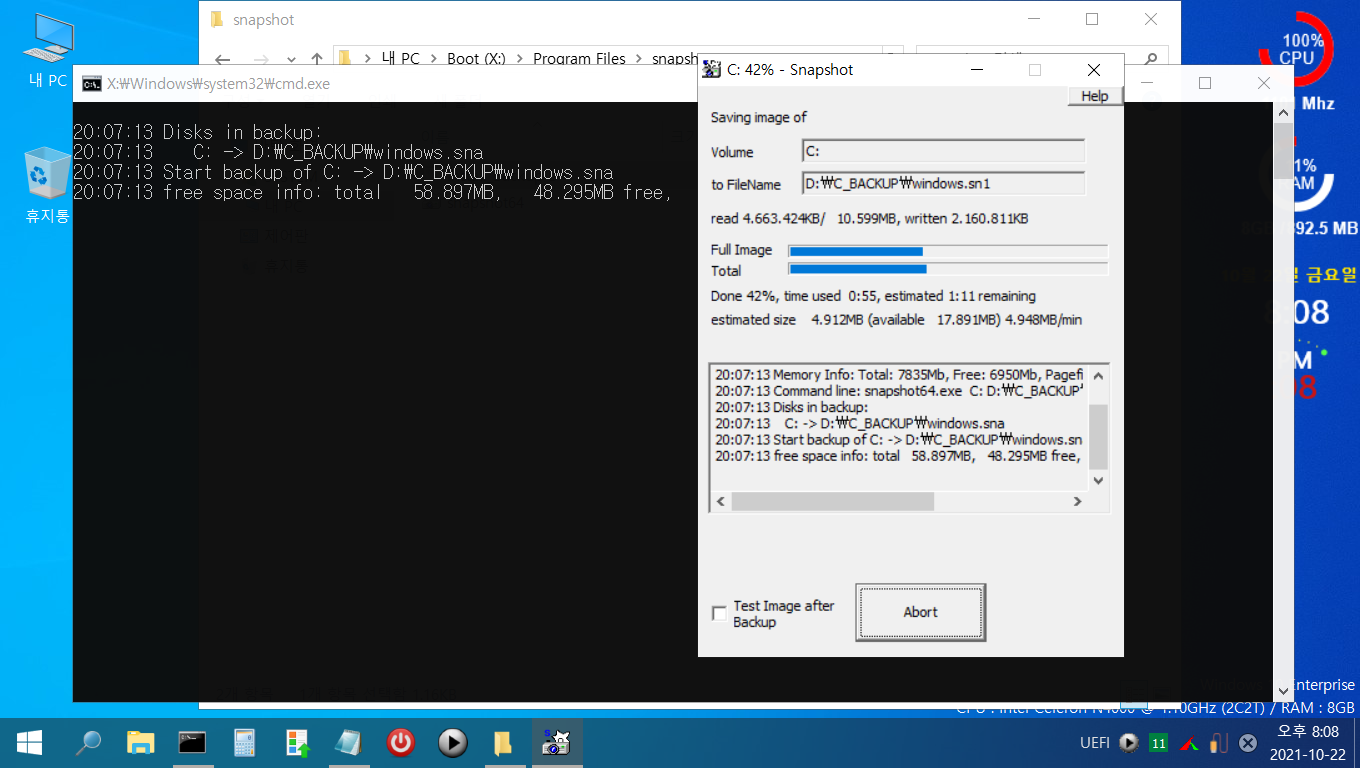Open the Help button in Snapshot
This screenshot has width=1360, height=768.
click(x=1095, y=96)
